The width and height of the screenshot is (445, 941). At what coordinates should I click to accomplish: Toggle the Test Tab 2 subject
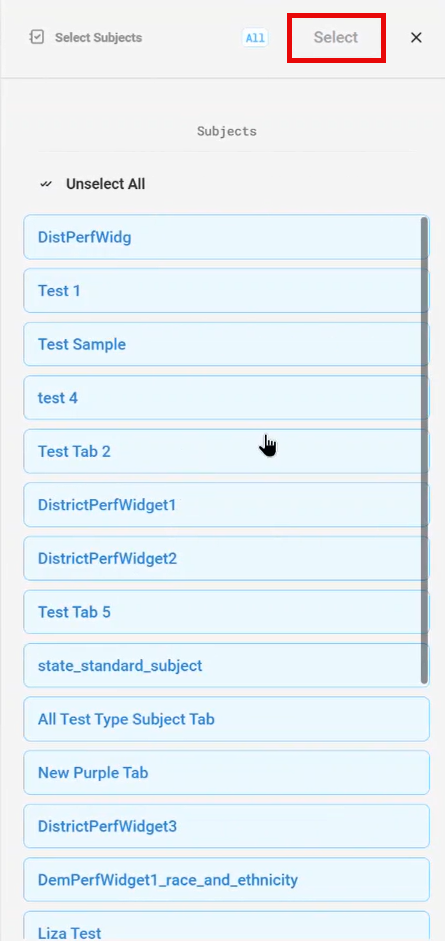(226, 451)
